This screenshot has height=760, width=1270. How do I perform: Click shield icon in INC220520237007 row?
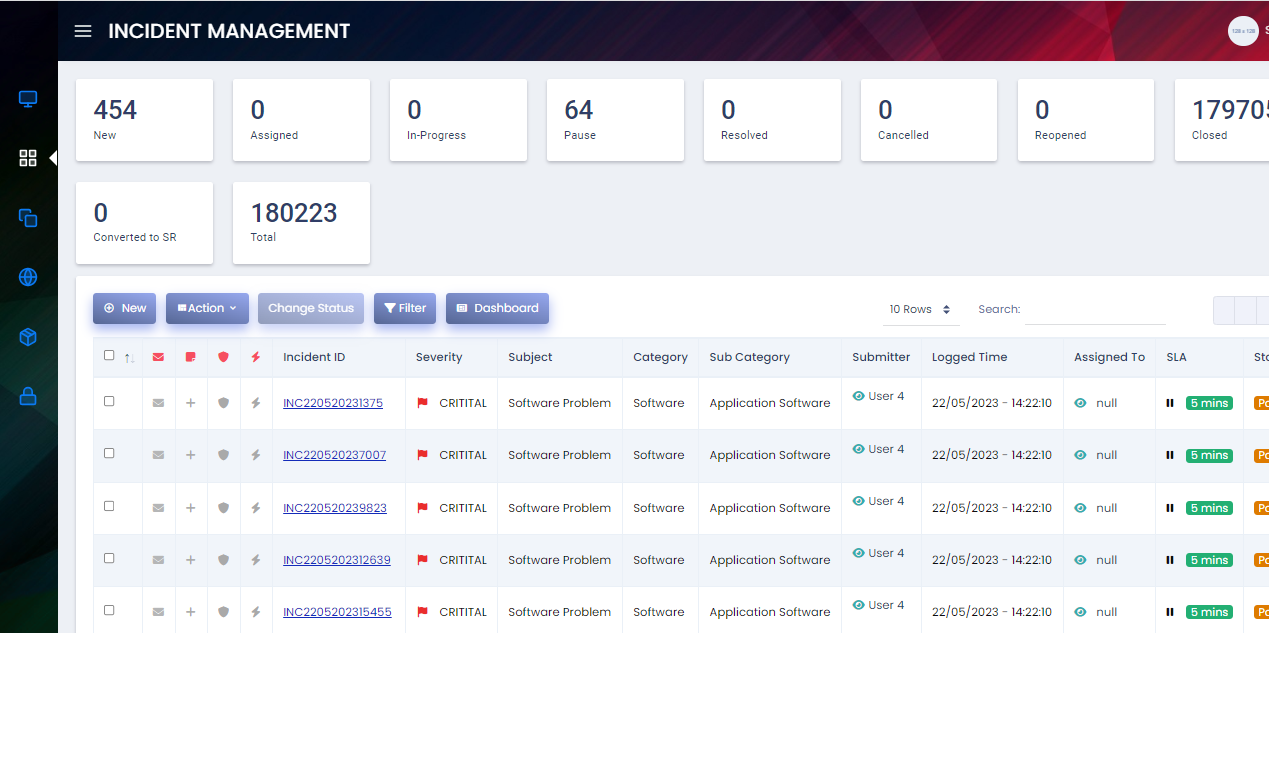point(223,455)
